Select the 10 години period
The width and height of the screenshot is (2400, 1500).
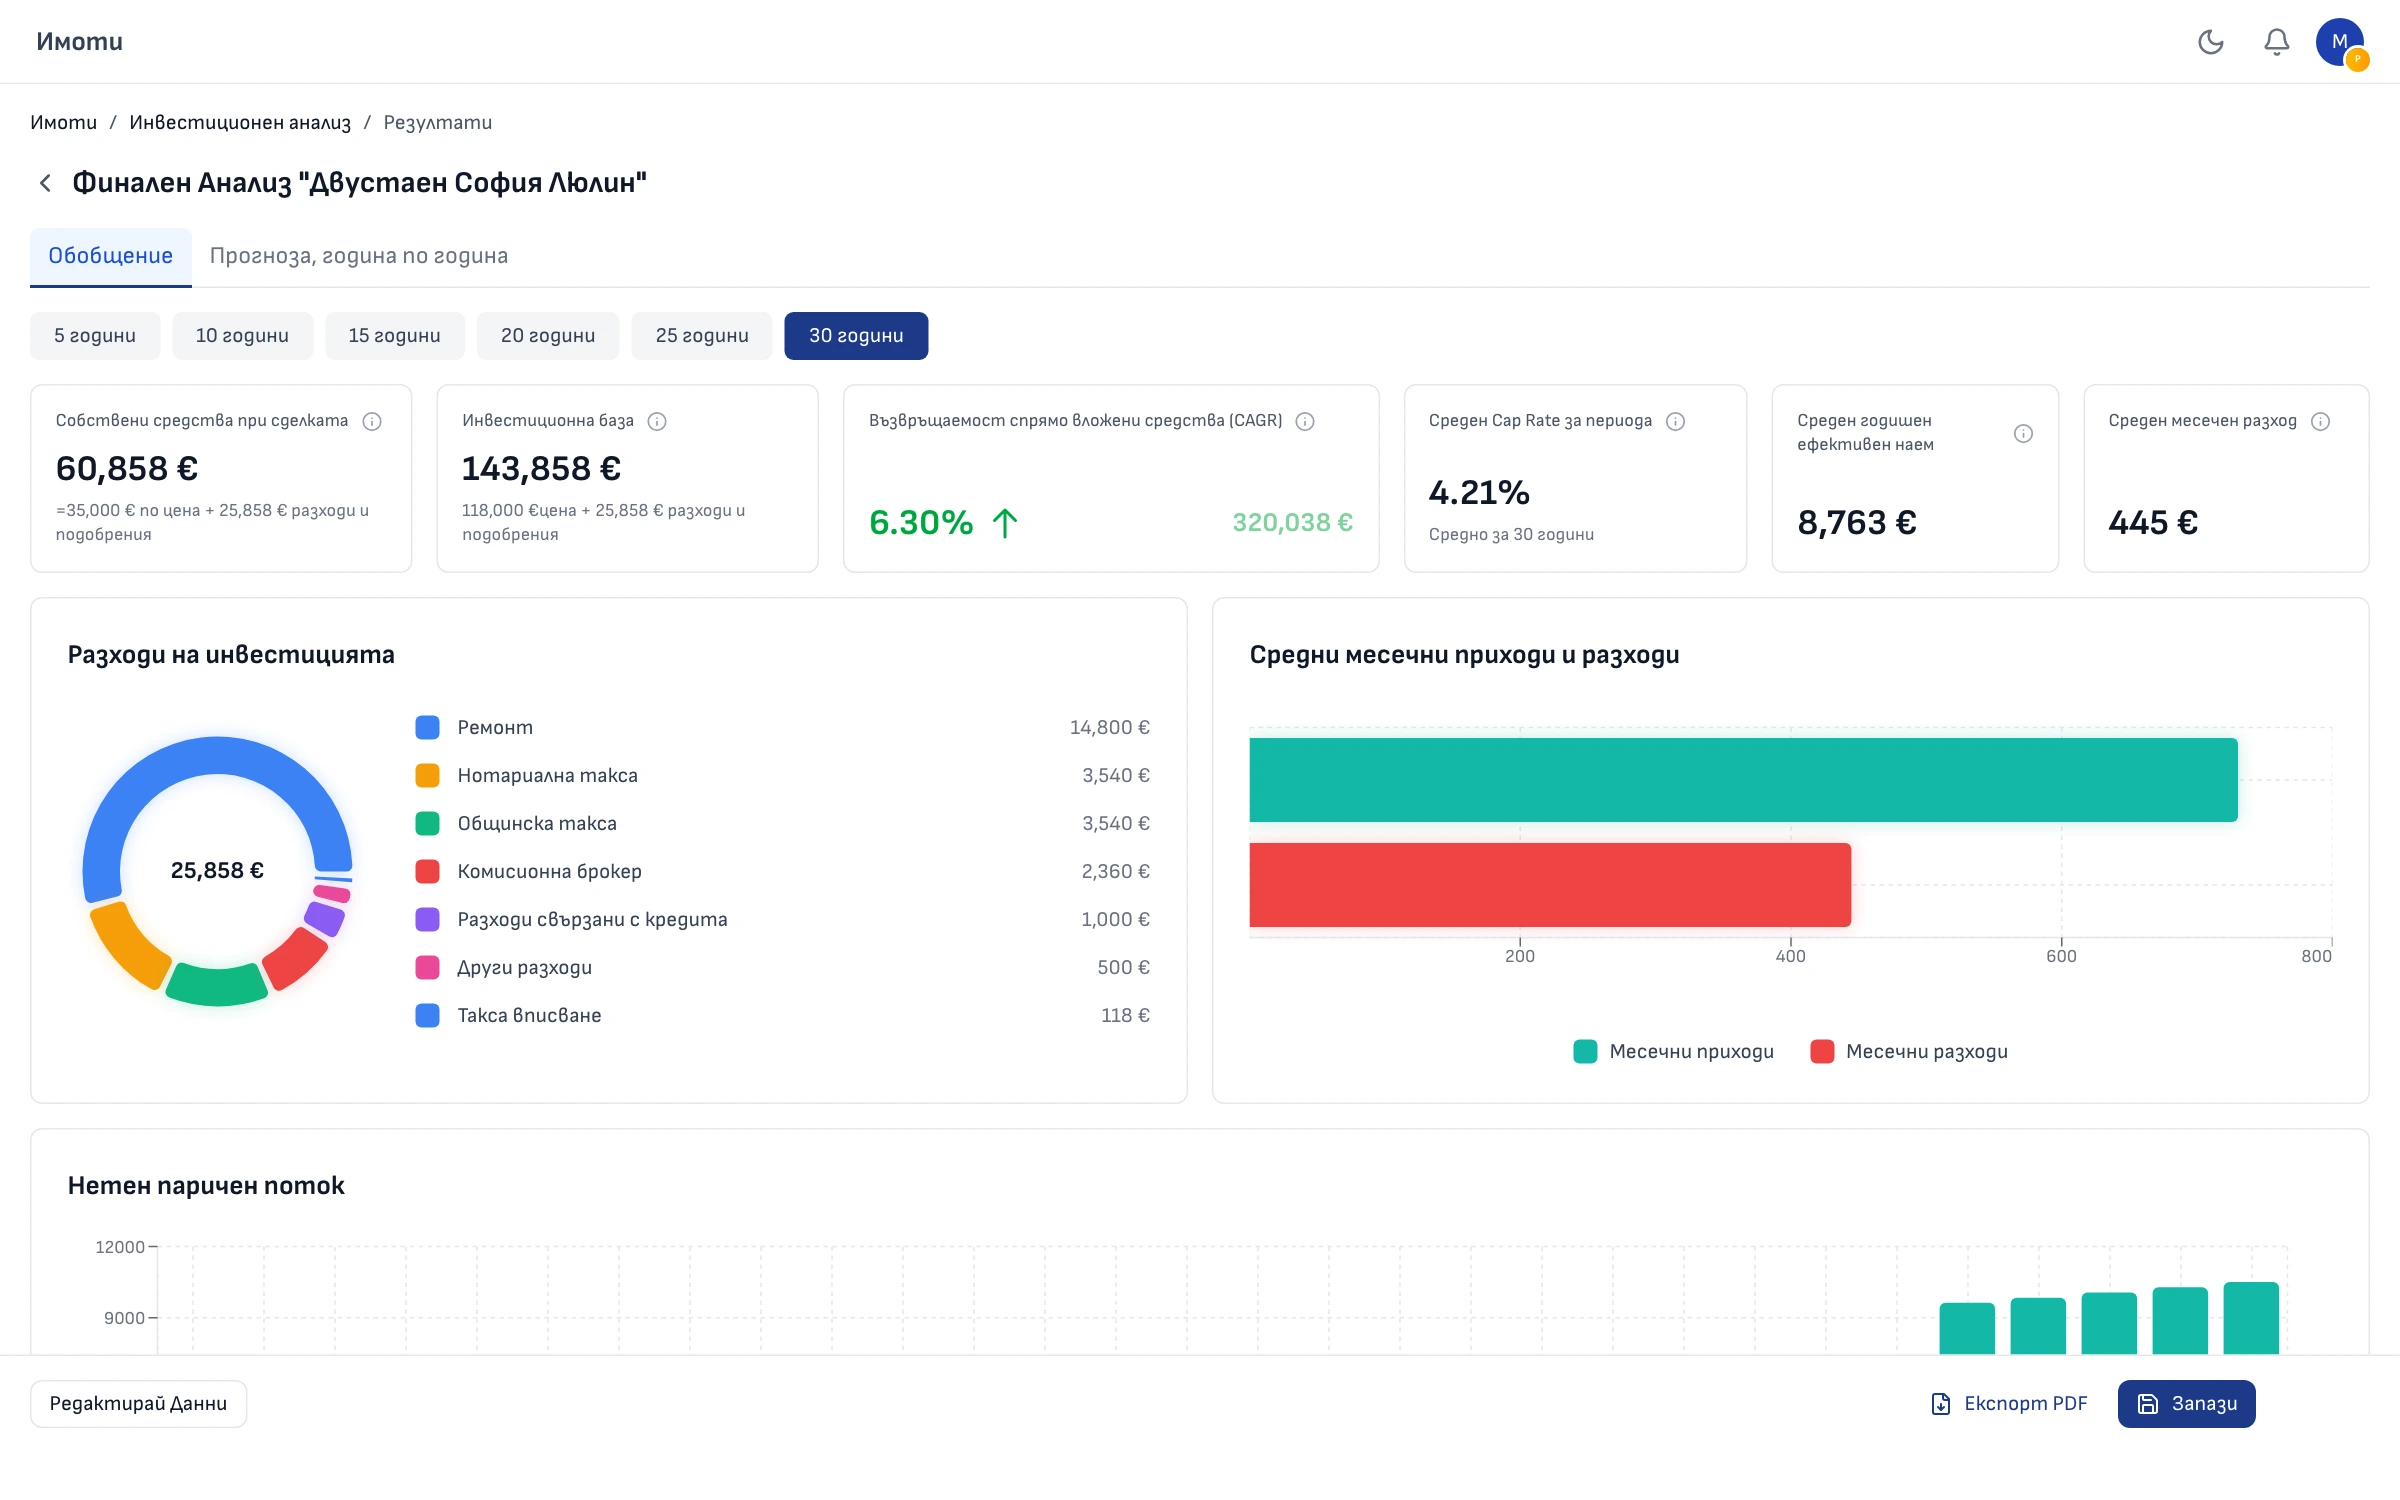point(242,336)
